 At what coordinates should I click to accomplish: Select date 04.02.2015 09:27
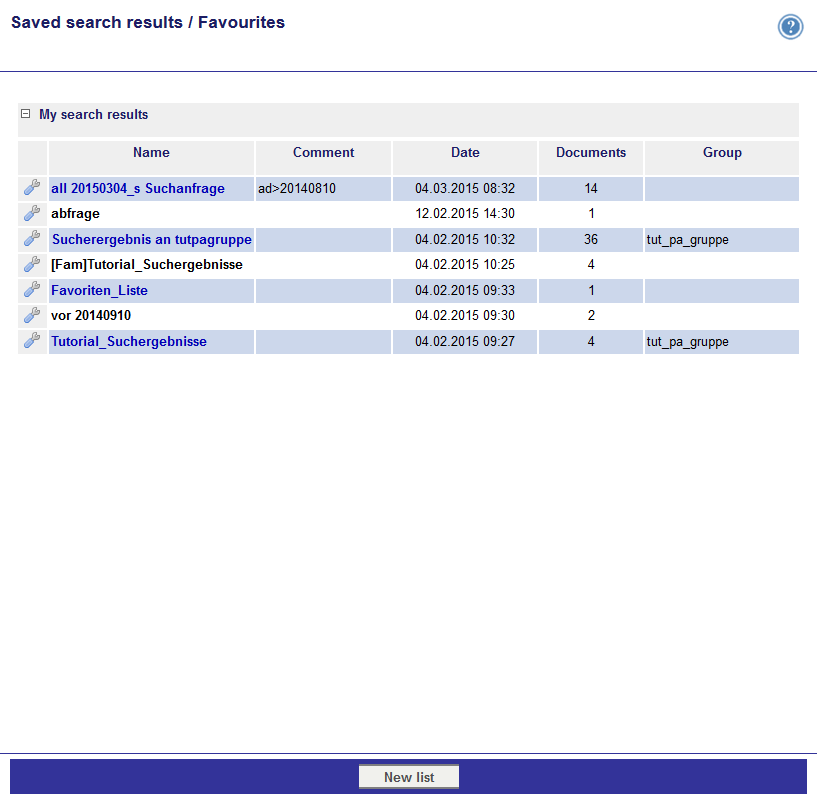click(x=465, y=342)
